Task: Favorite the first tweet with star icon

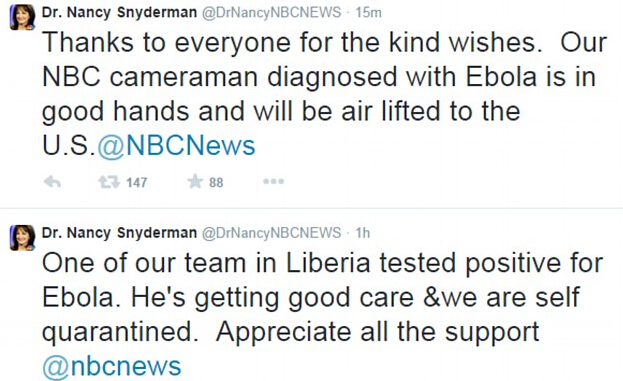Action: pos(195,181)
